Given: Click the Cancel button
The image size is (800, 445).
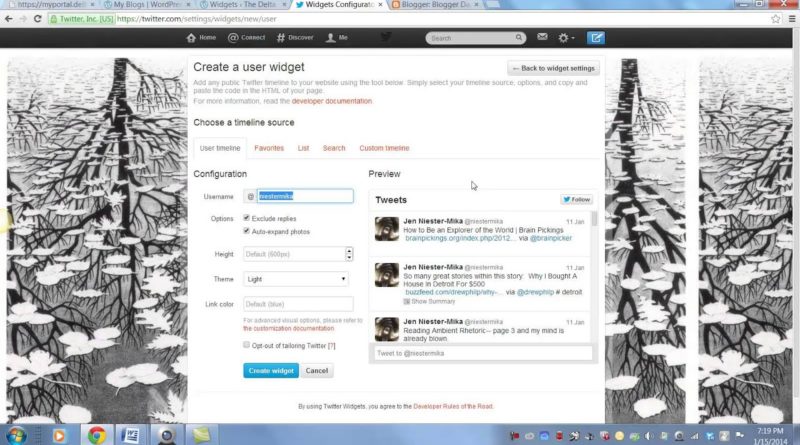Looking at the screenshot, I should tap(317, 370).
